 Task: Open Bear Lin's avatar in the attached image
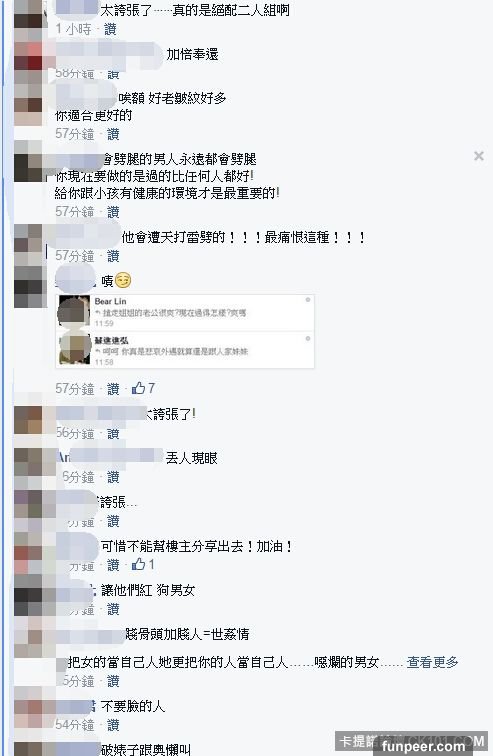(74, 312)
